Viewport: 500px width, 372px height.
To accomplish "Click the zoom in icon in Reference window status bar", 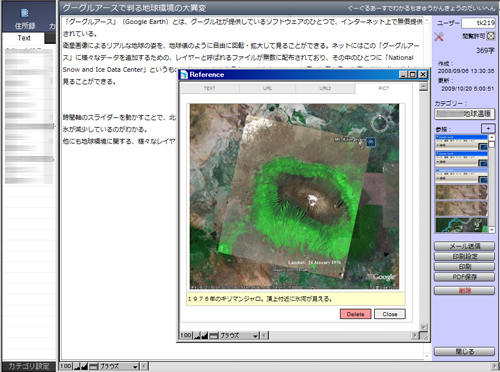I will (x=205, y=335).
